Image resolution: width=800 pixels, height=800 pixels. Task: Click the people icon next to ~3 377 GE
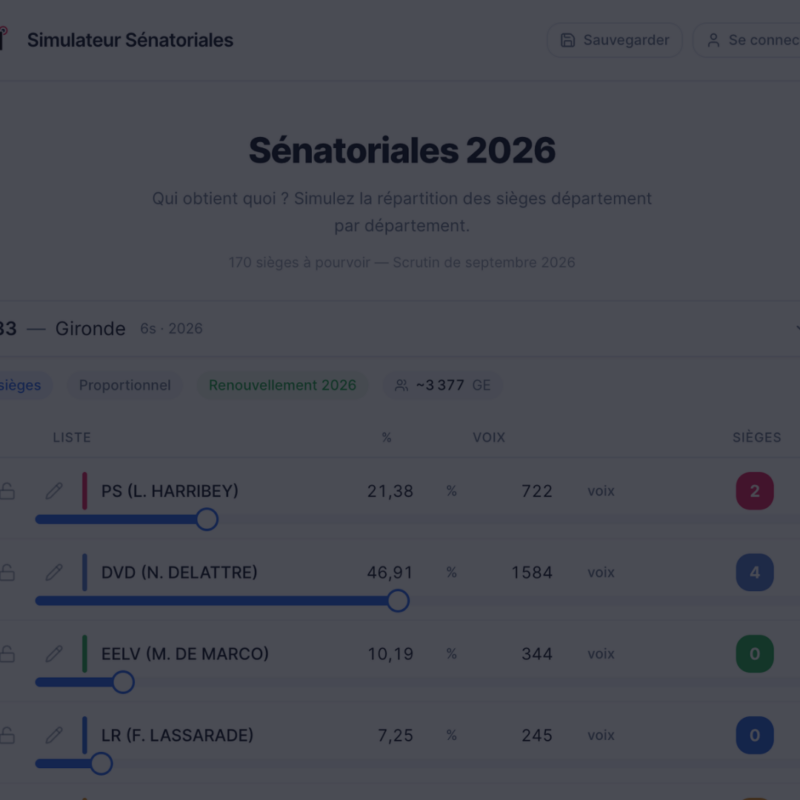point(402,385)
